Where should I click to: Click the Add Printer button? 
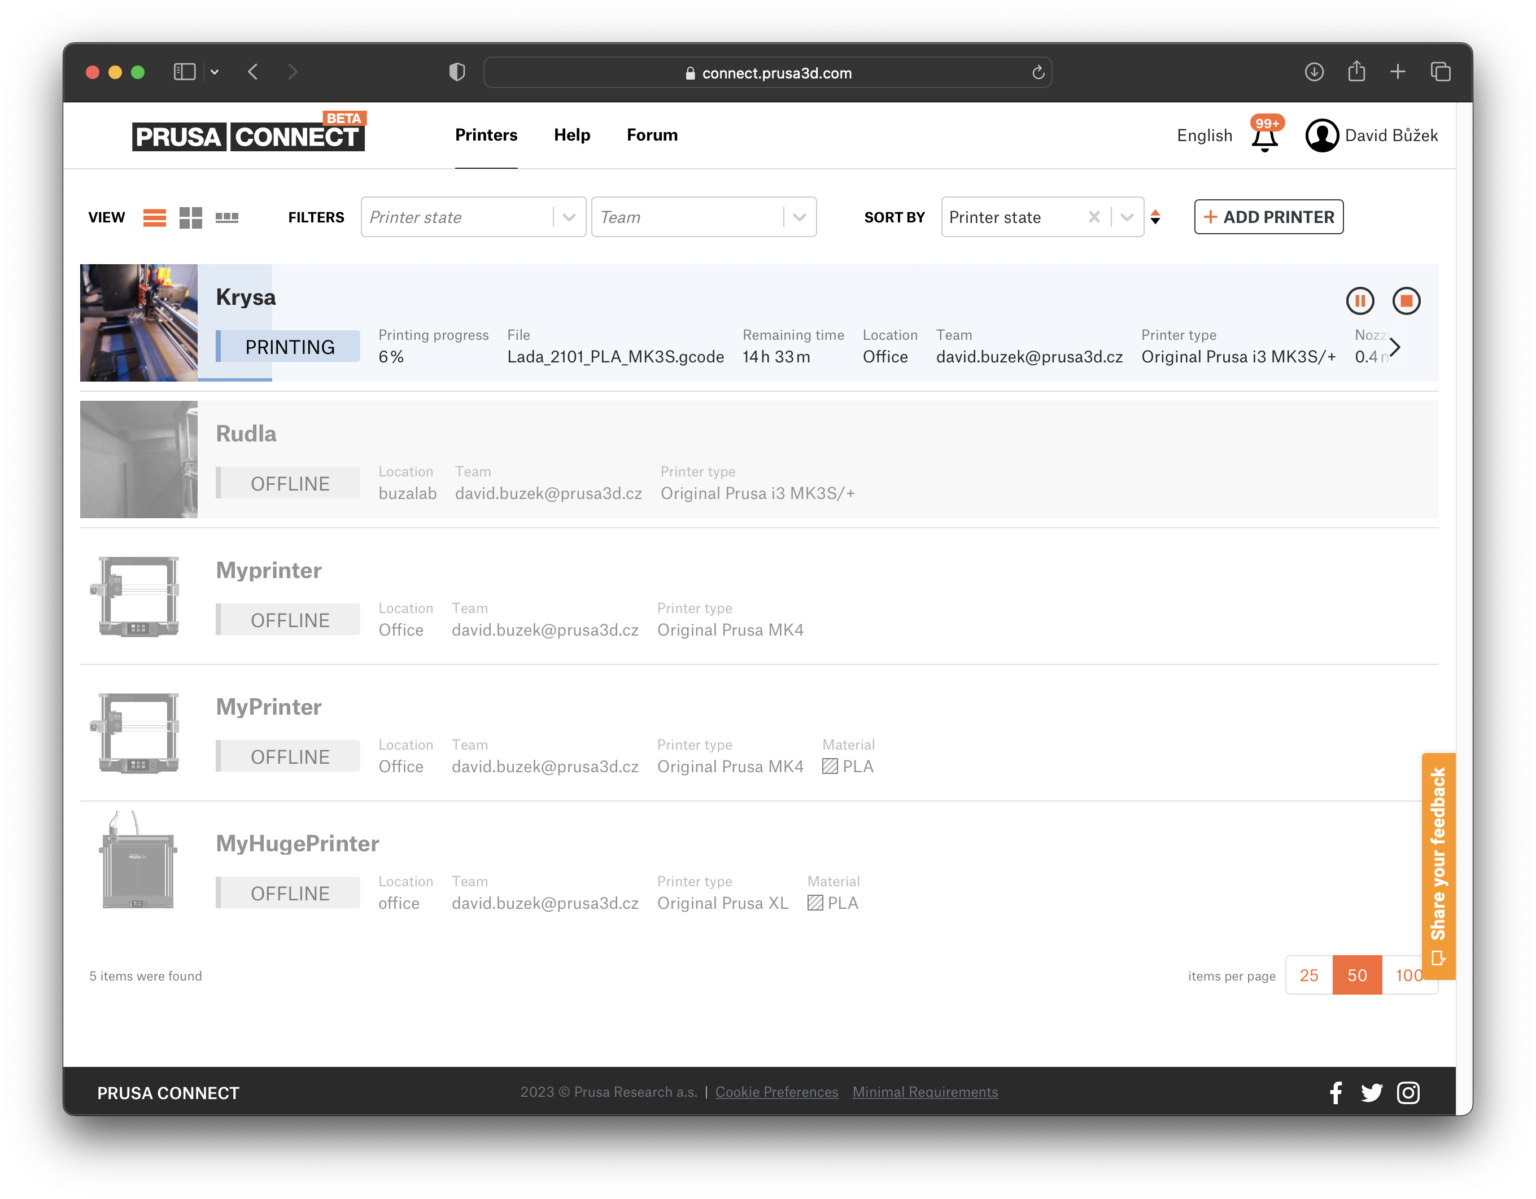[1268, 217]
